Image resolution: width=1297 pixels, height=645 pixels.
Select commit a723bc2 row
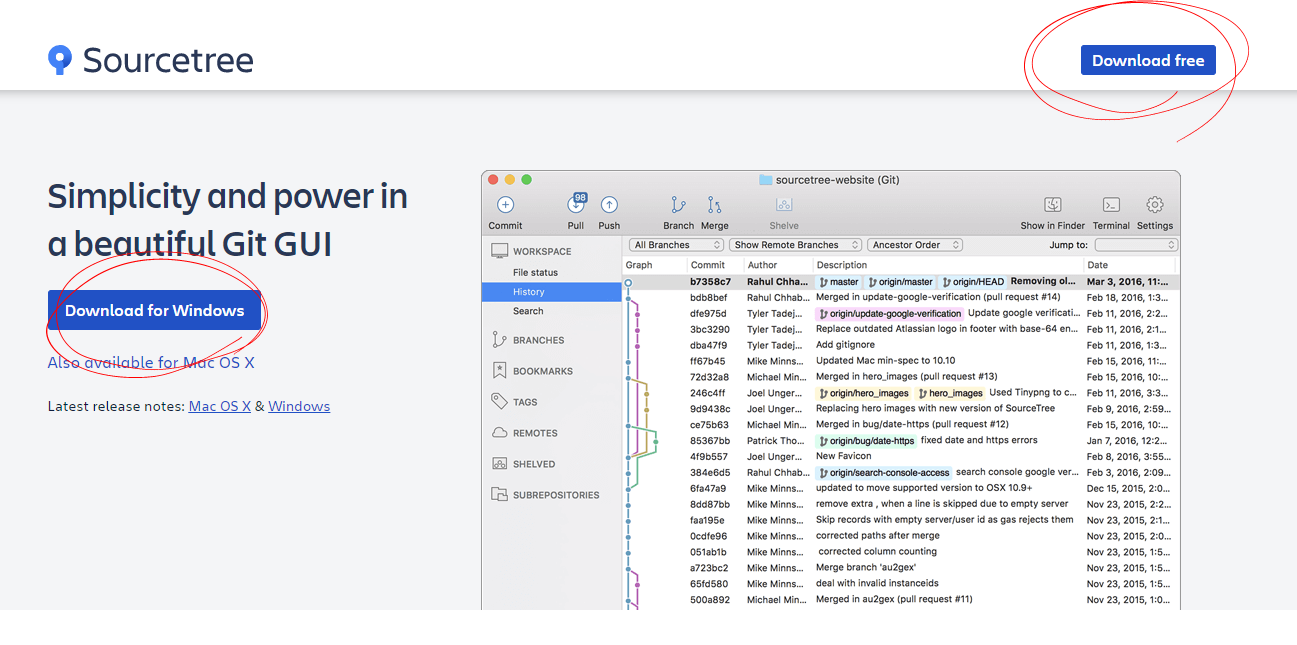[x=901, y=568]
